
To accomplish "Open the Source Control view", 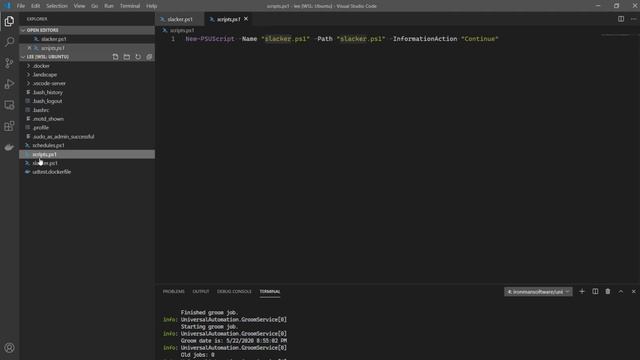I will pyautogui.click(x=9, y=63).
